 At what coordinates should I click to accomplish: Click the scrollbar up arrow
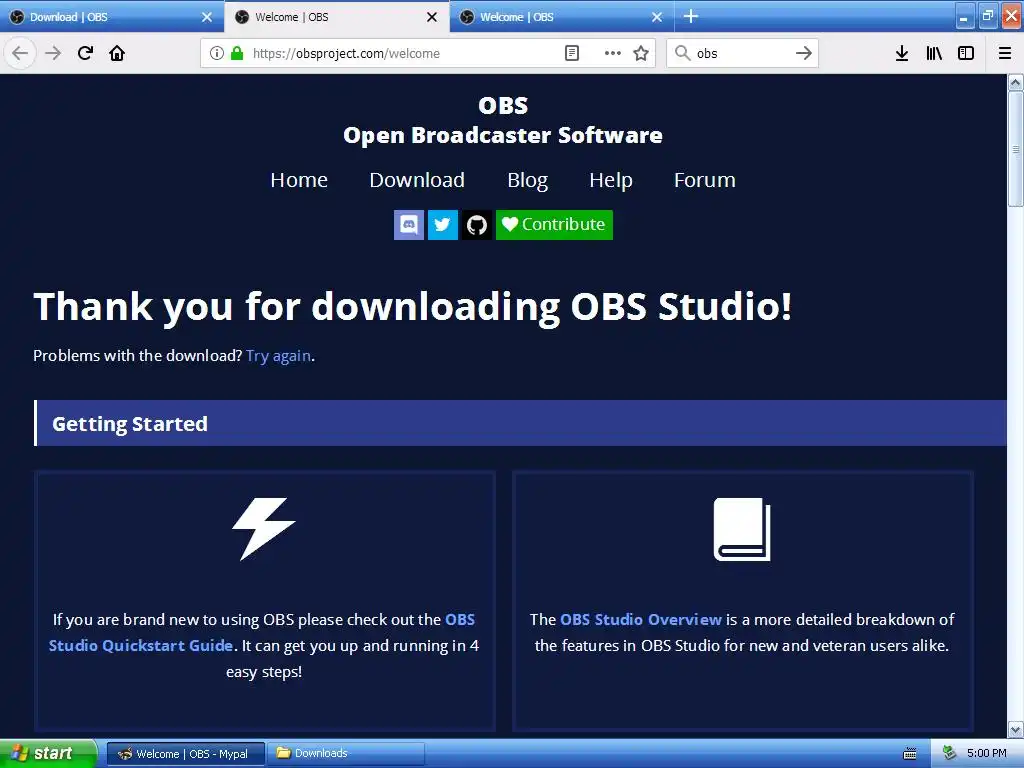pyautogui.click(x=1015, y=82)
